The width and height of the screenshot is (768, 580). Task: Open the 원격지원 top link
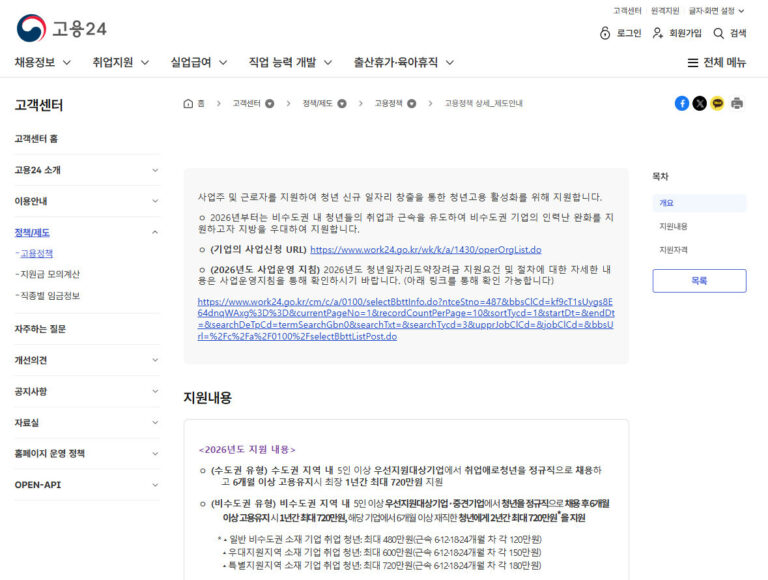pos(665,11)
